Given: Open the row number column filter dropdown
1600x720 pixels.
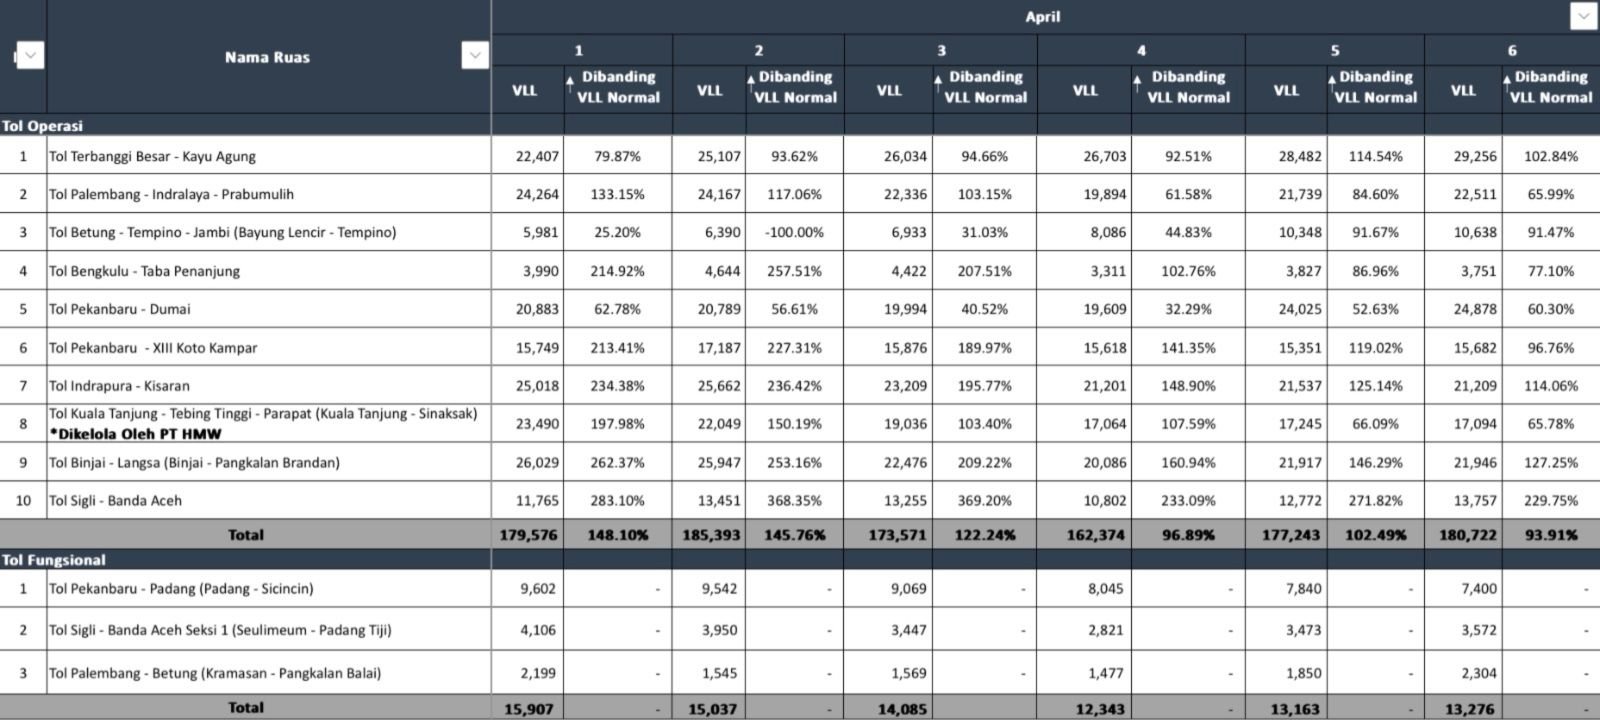Looking at the screenshot, I should point(30,56).
